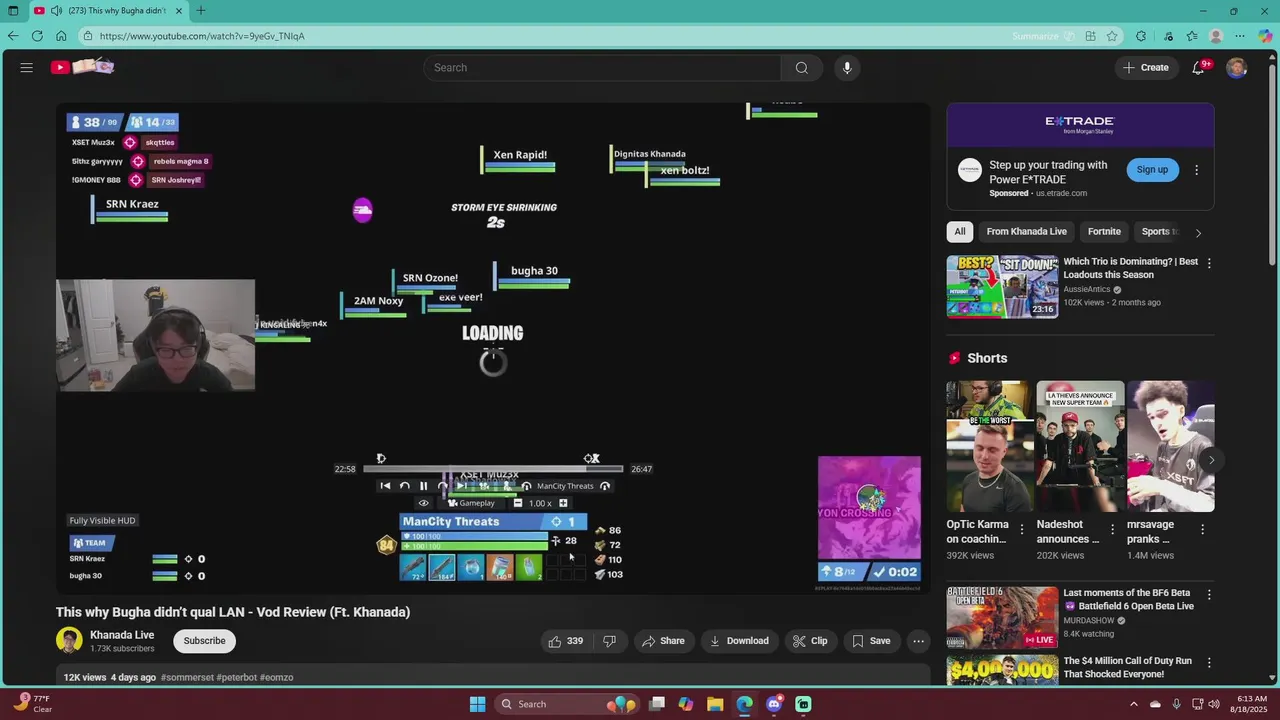Open options for mrsavage pranks short
The image size is (1280, 720).
pos(1202,529)
